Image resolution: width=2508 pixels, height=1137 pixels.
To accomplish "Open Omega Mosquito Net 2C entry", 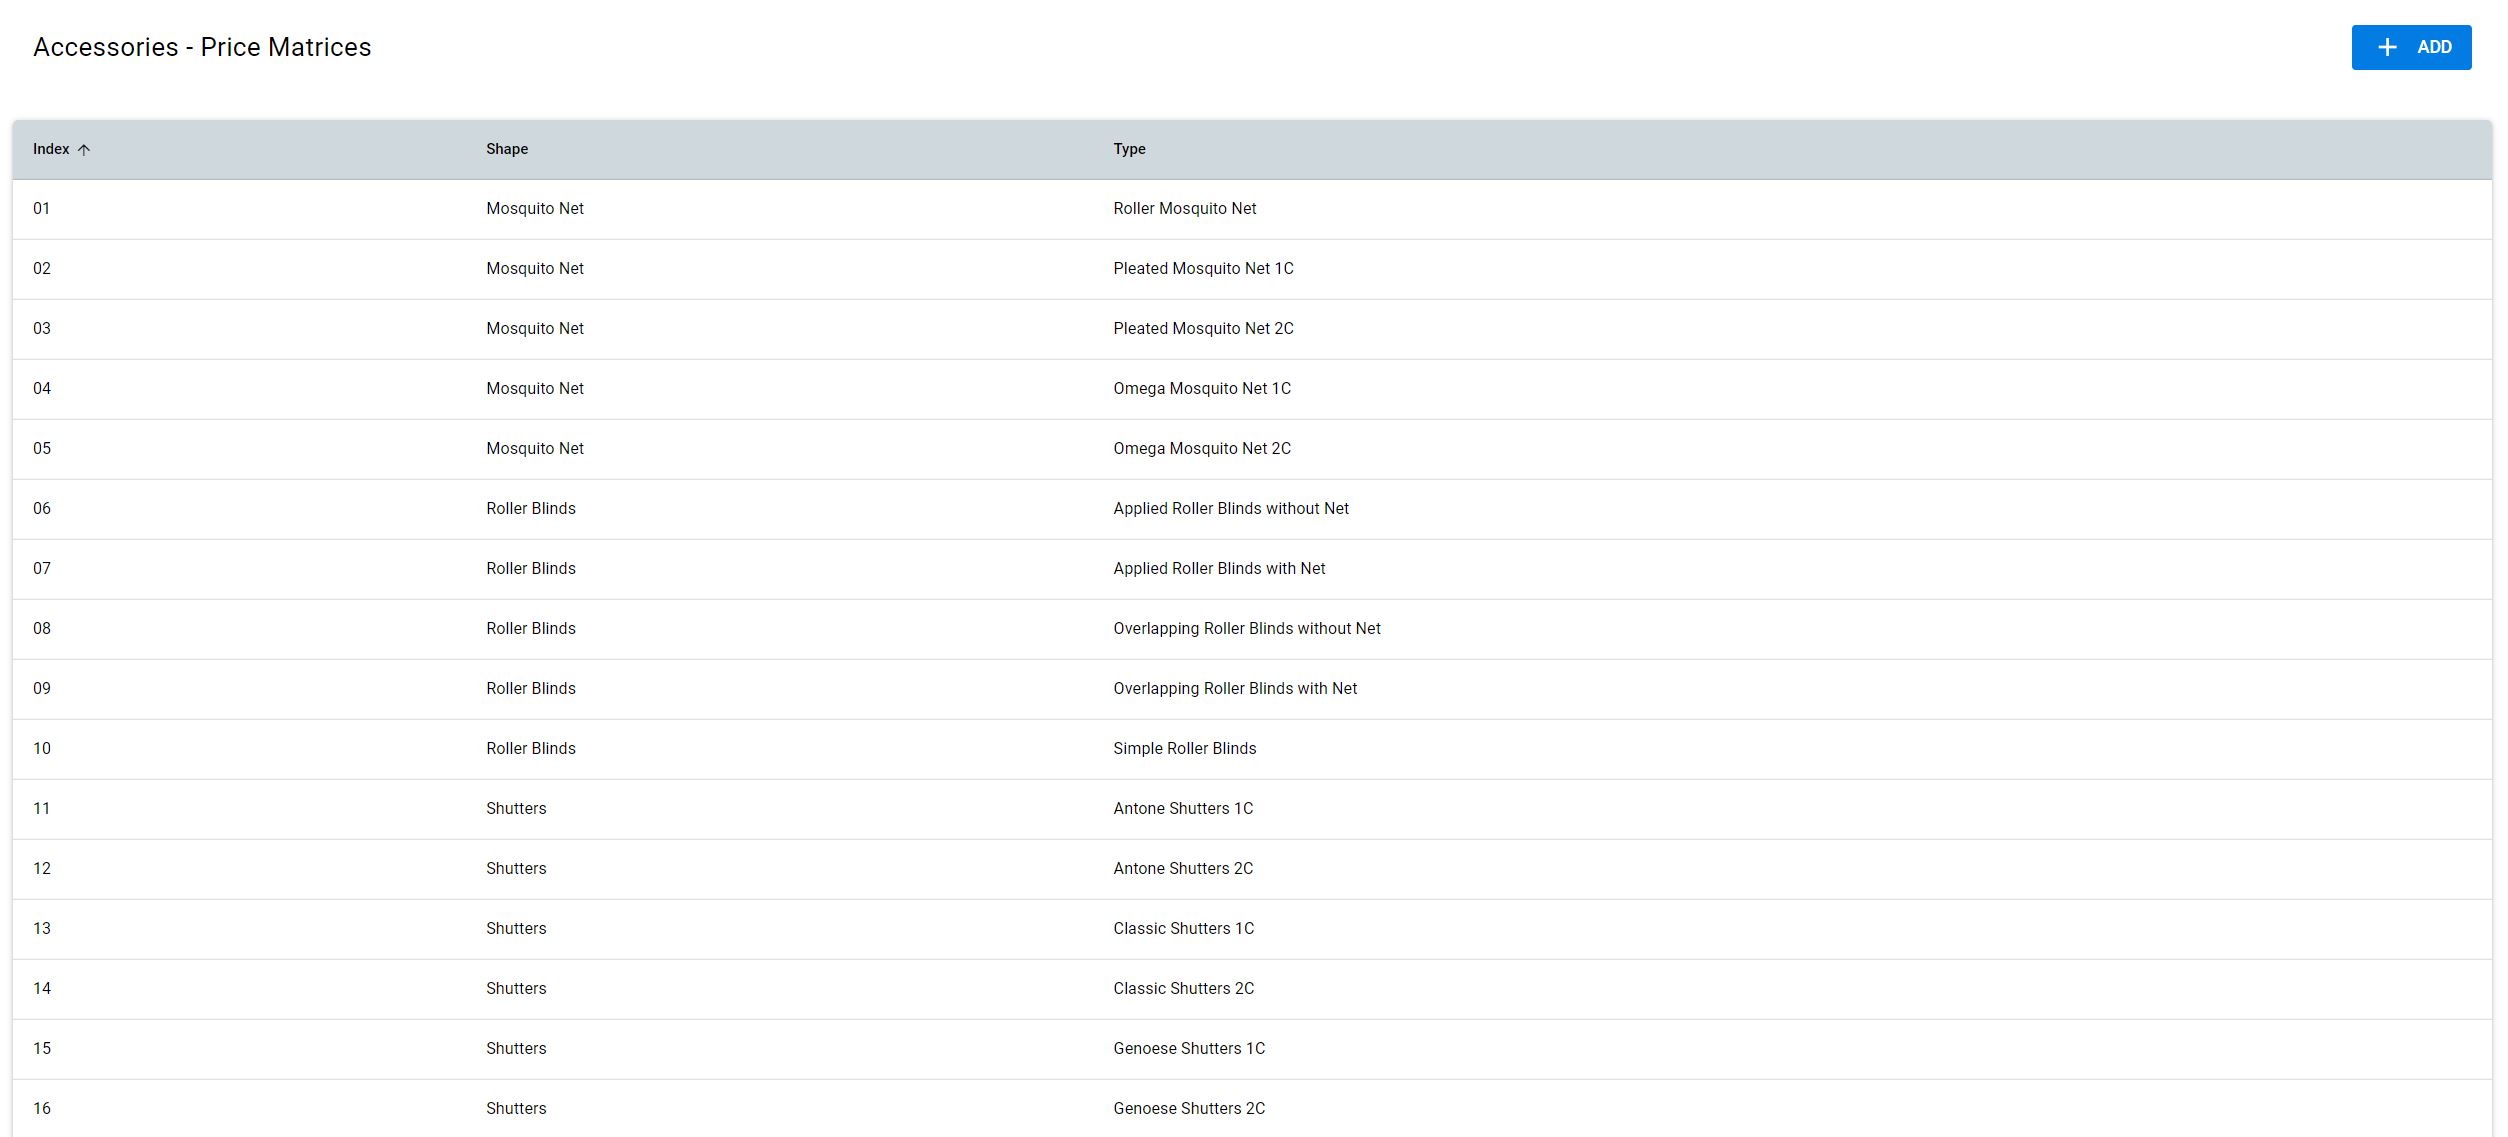I will tap(1201, 449).
